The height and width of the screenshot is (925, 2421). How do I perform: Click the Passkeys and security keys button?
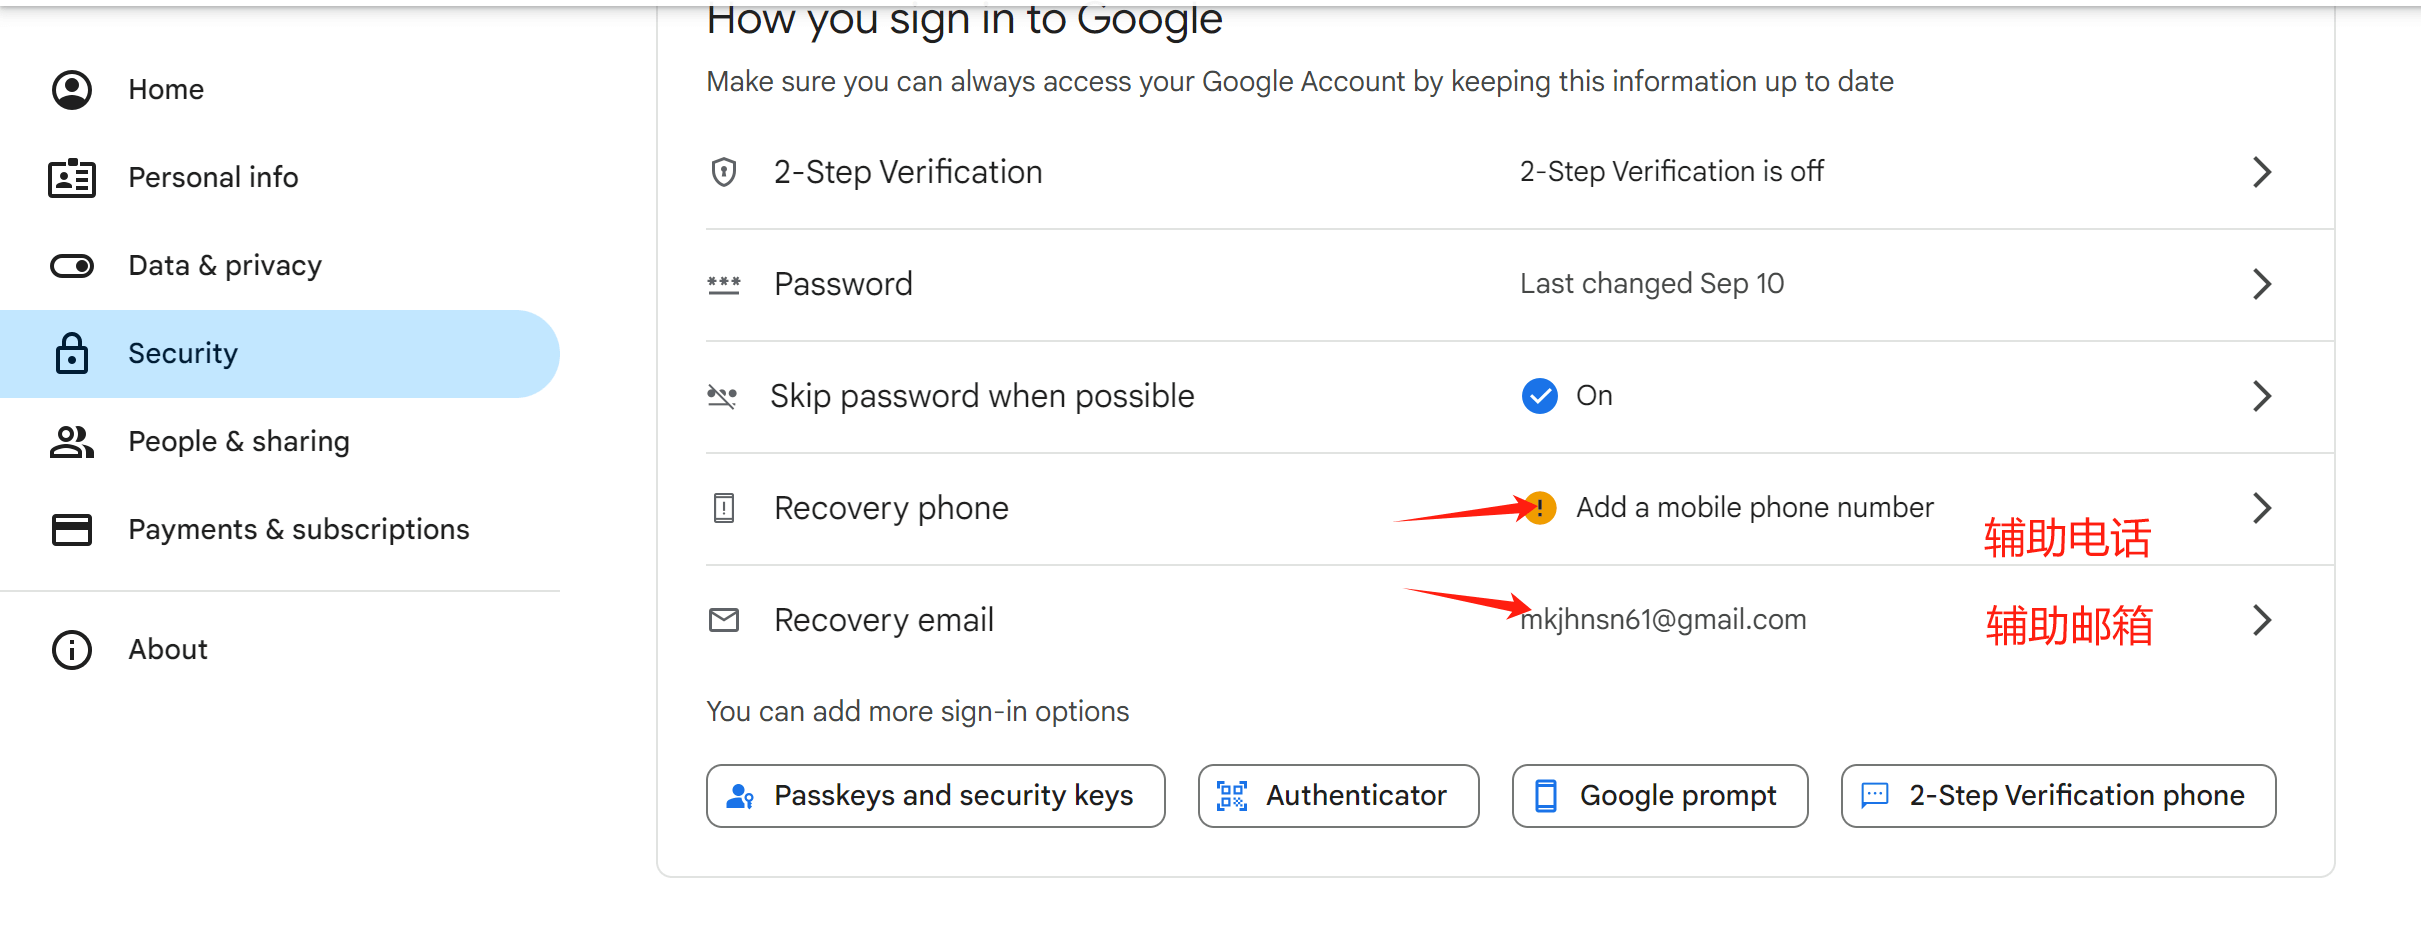click(936, 796)
